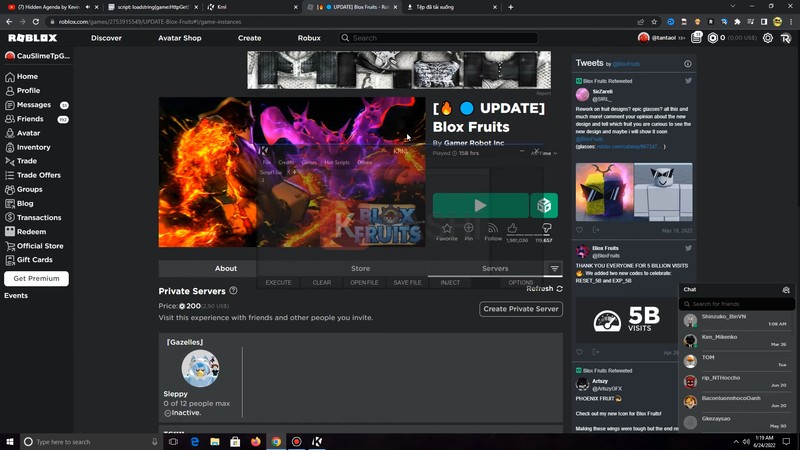Toggle Follow for Blox Fruits
Image resolution: width=800 pixels, height=450 pixels.
point(493,230)
